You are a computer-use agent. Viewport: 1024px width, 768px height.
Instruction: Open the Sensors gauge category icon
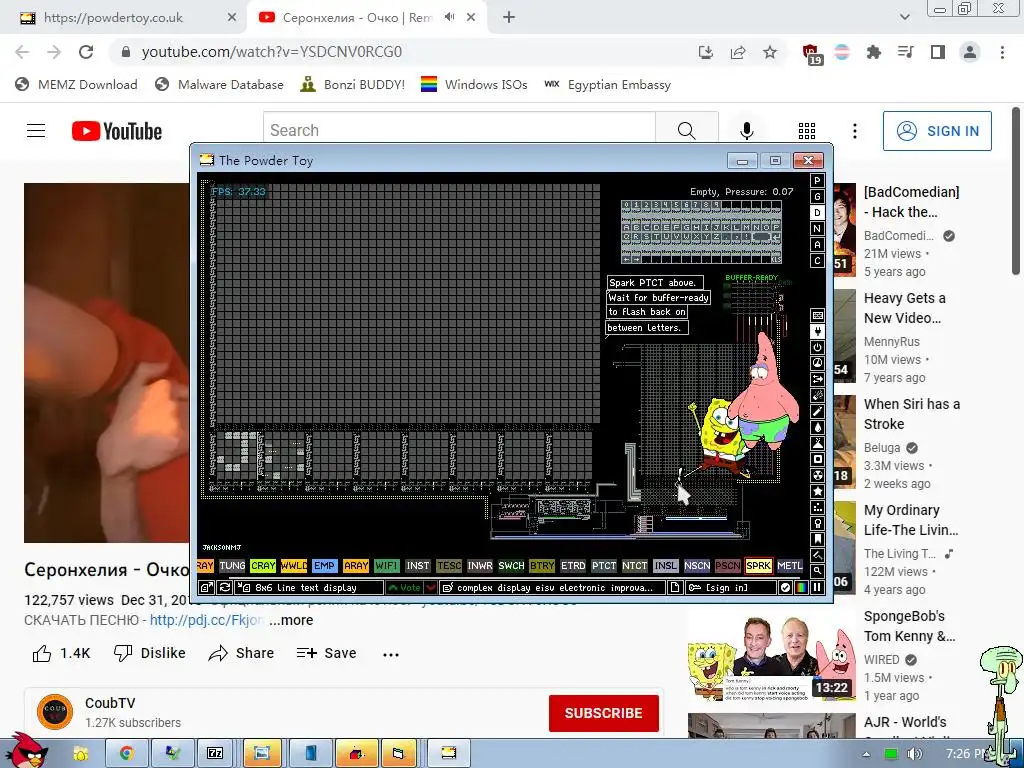pyautogui.click(x=817, y=363)
